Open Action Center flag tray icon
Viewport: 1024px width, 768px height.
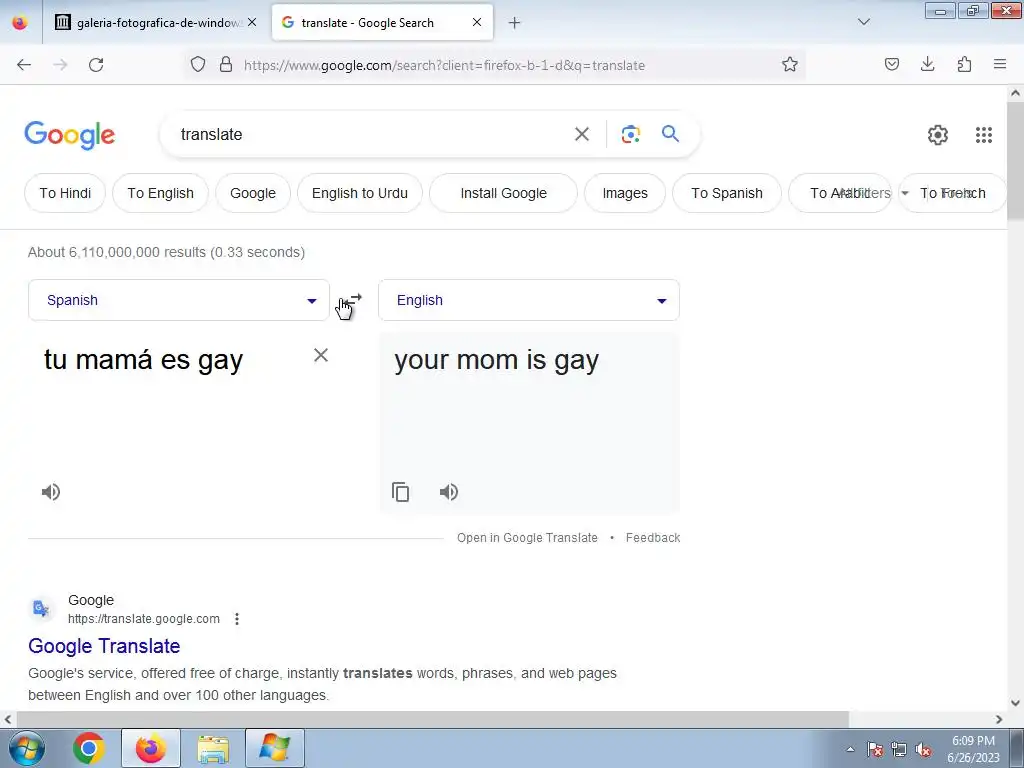pyautogui.click(x=874, y=750)
